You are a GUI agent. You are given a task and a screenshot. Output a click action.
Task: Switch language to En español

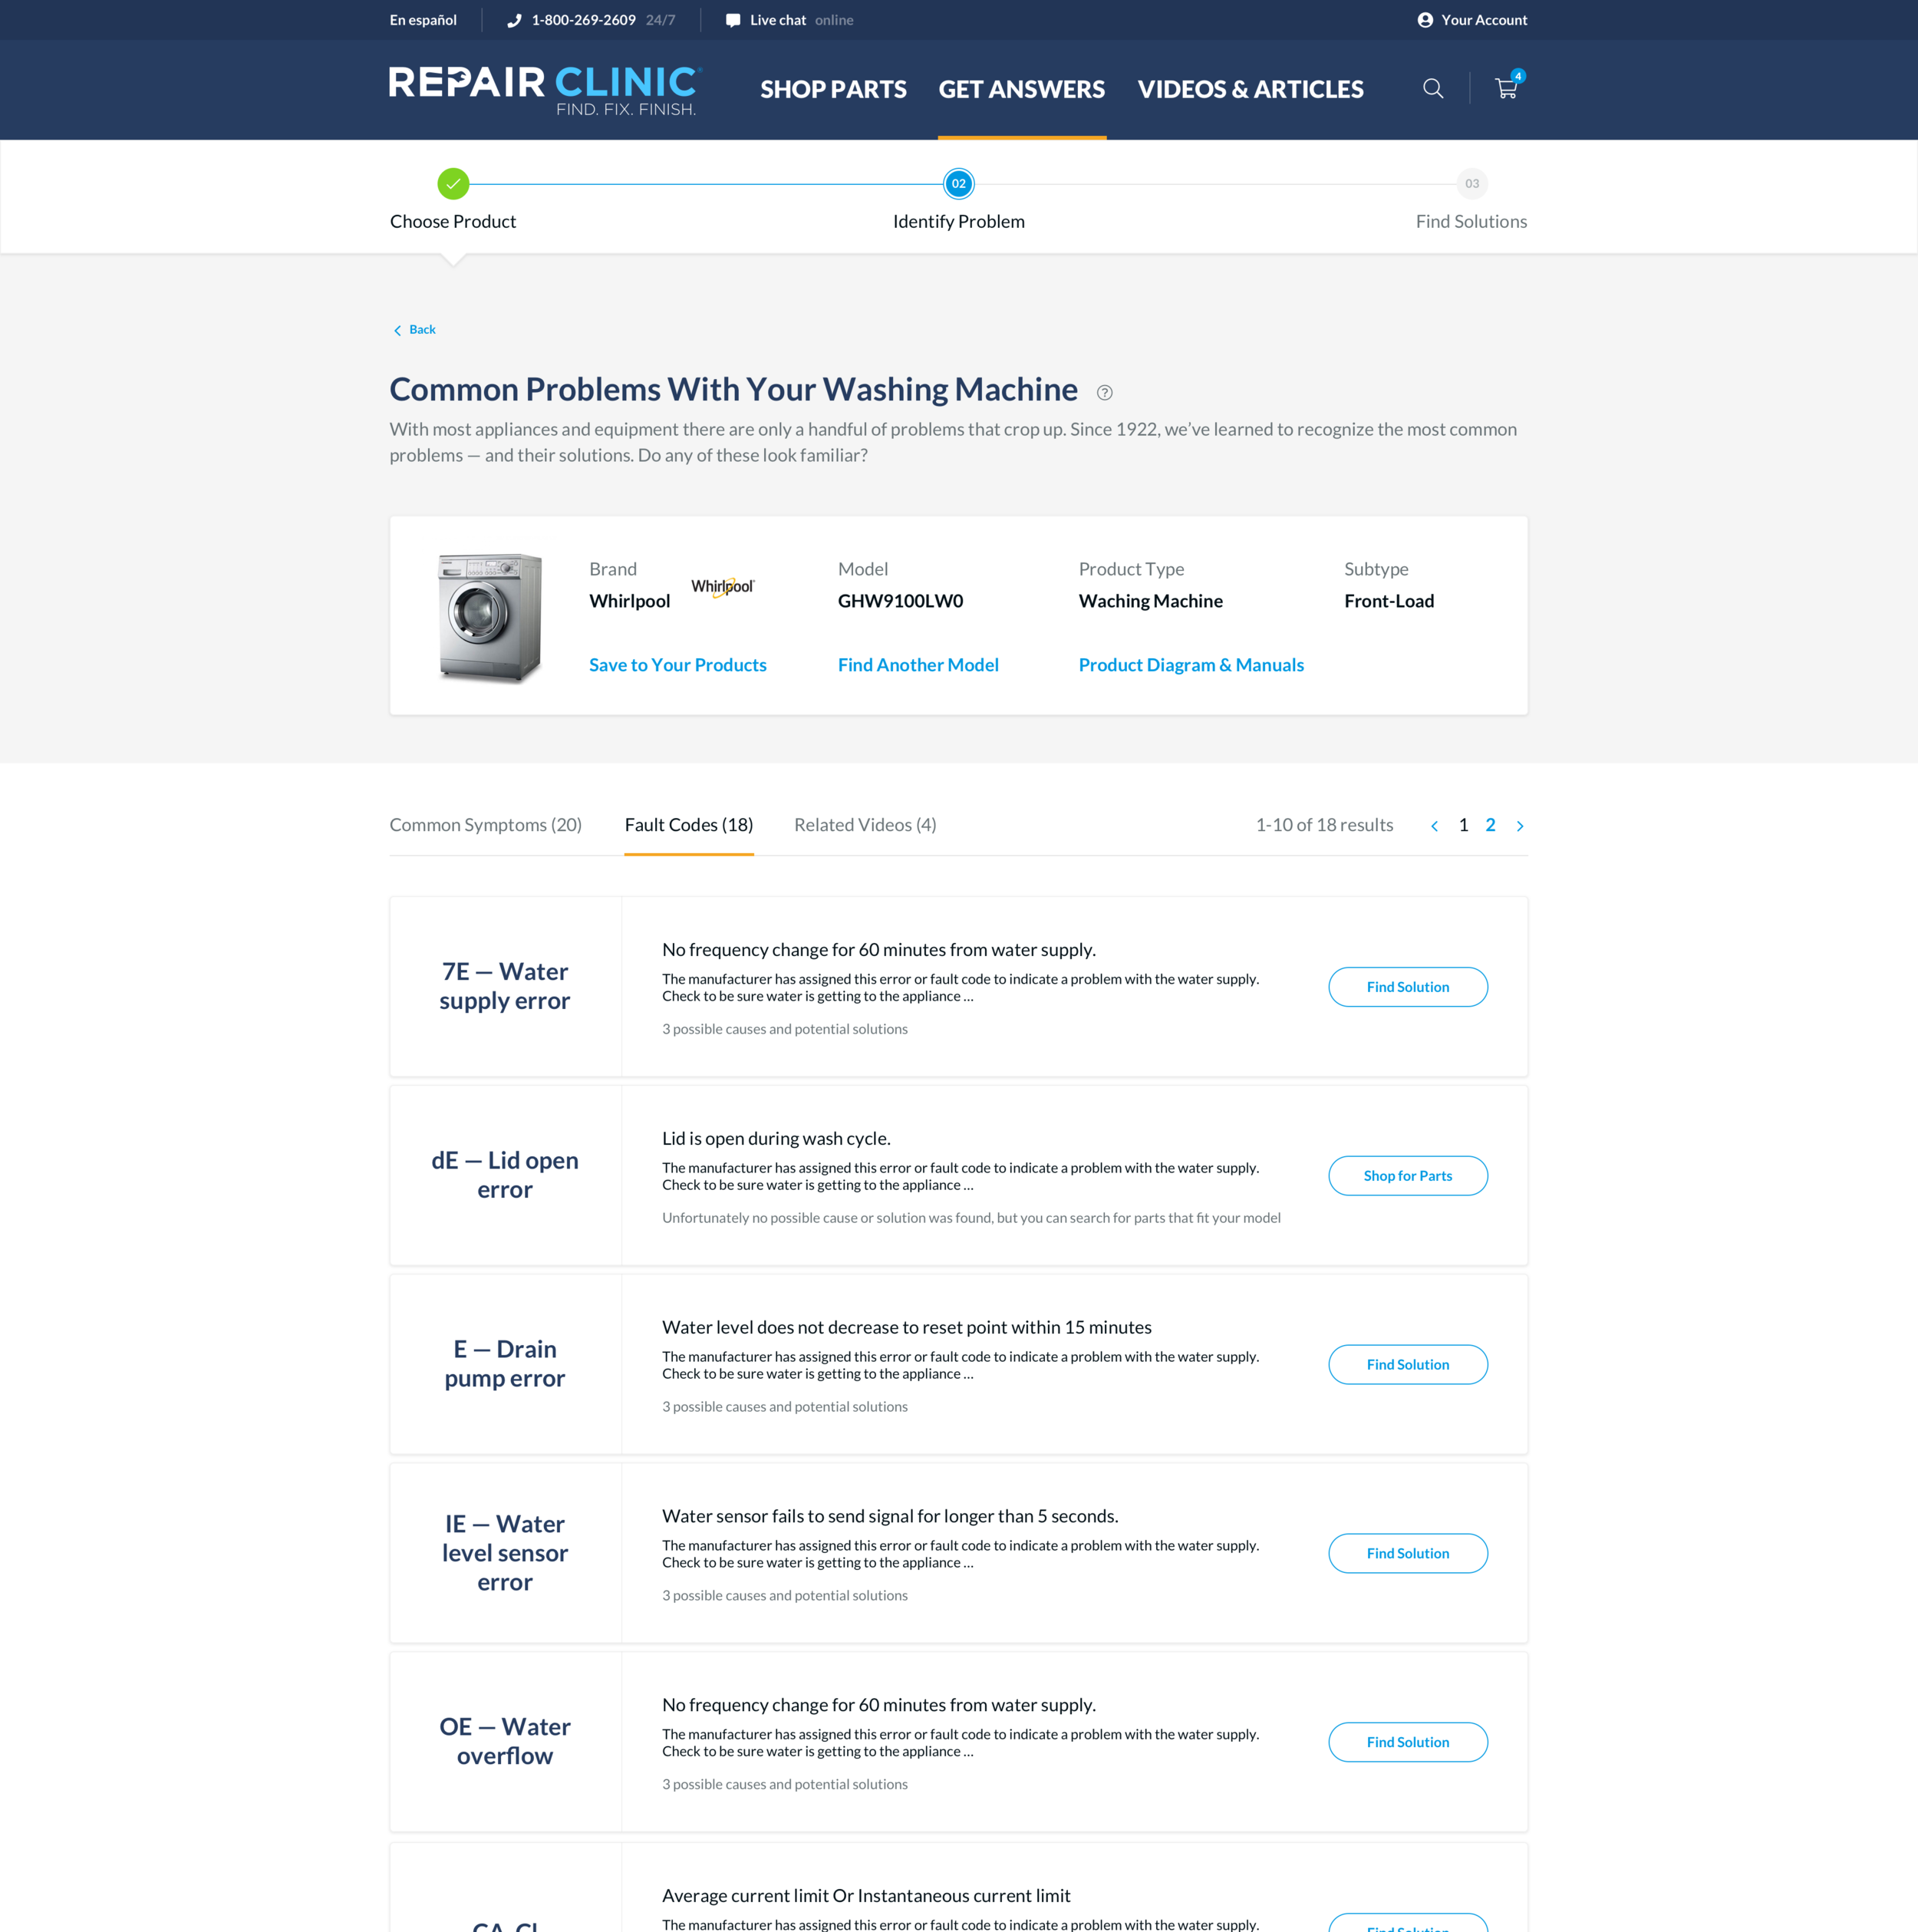423,20
